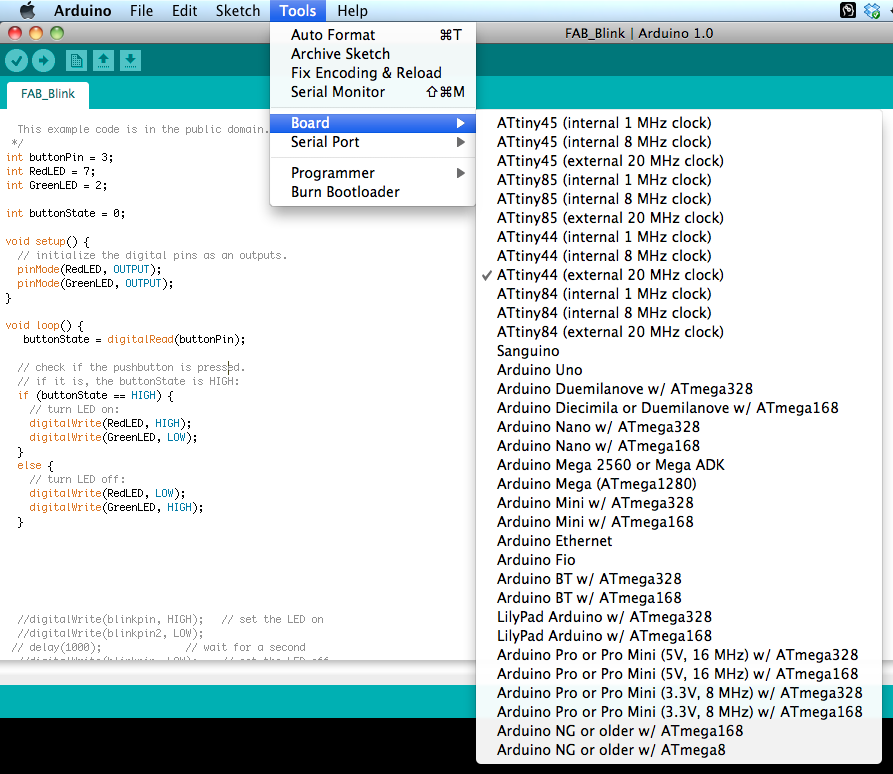893x774 pixels.
Task: Pick Pro or Pro Mini (5V, 16 MHz) ATmega328
Action: coord(678,655)
